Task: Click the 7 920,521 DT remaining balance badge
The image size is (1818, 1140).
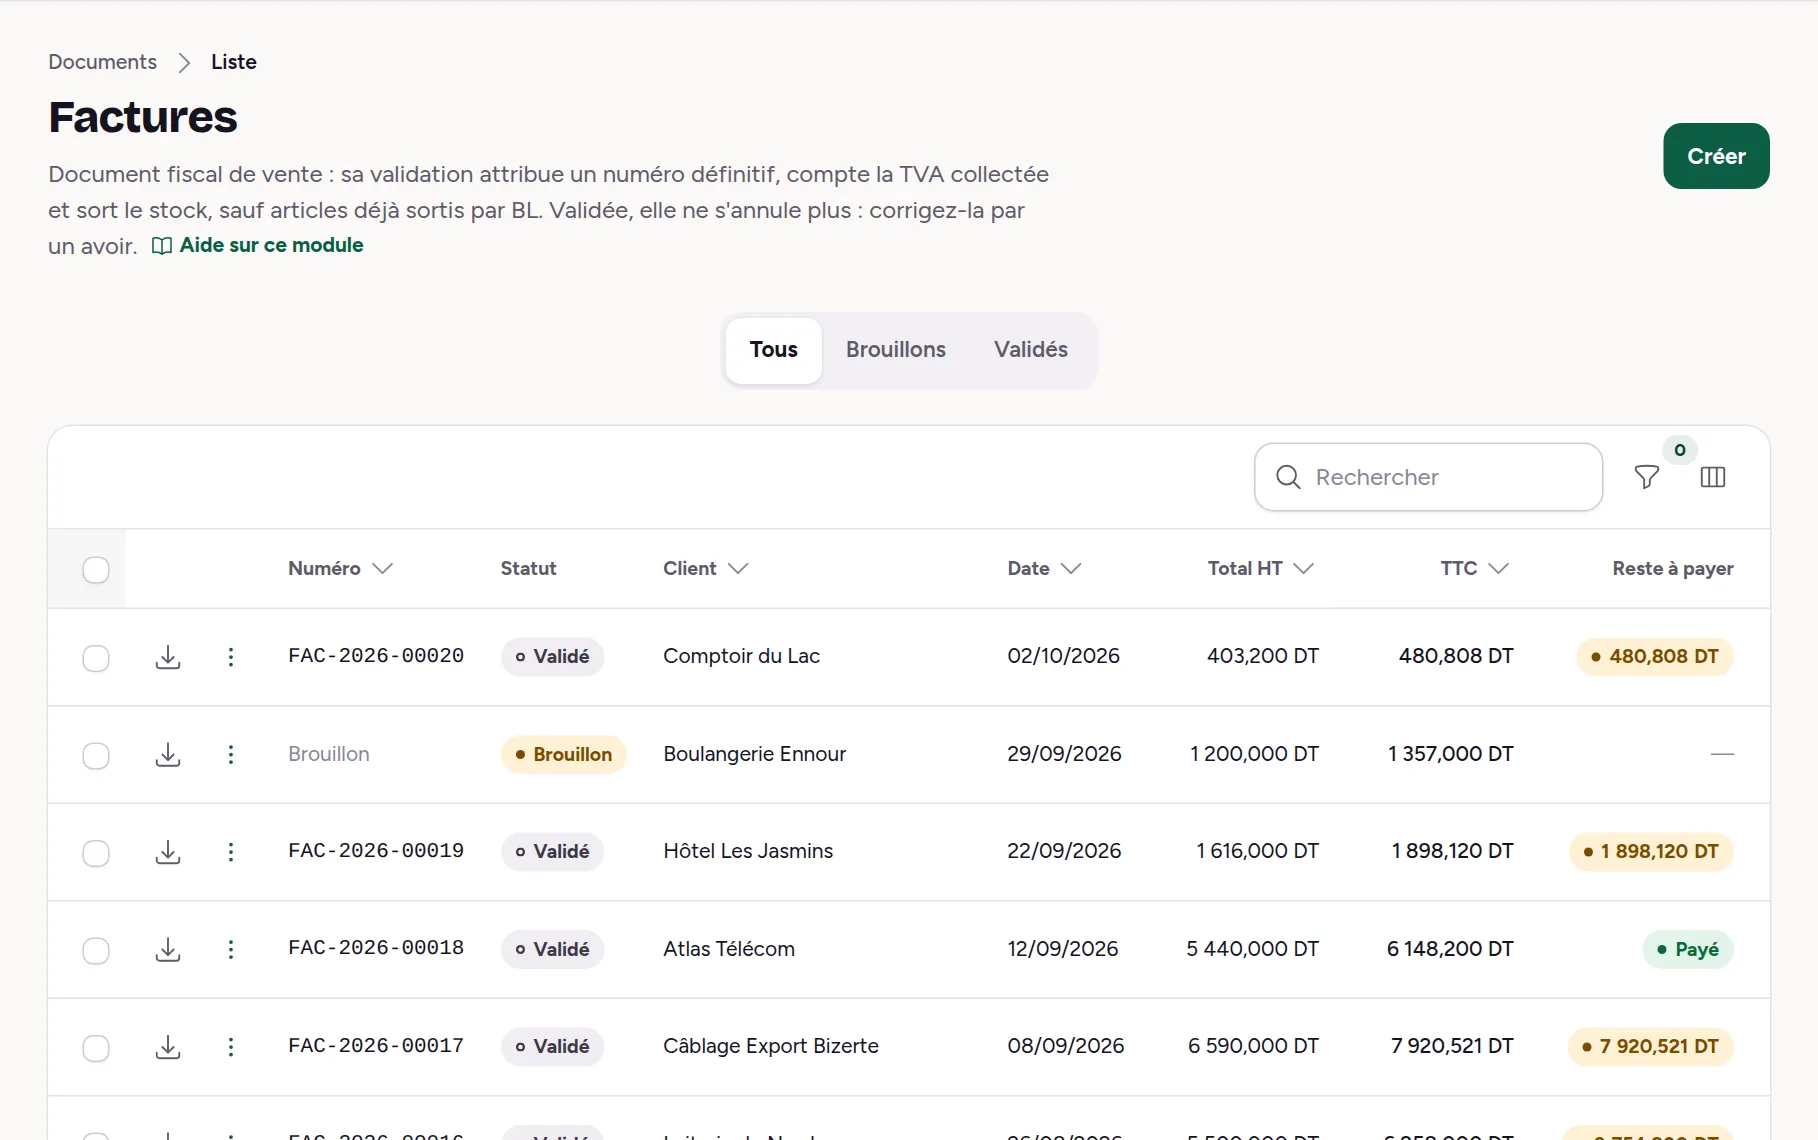Action: (x=1650, y=1047)
